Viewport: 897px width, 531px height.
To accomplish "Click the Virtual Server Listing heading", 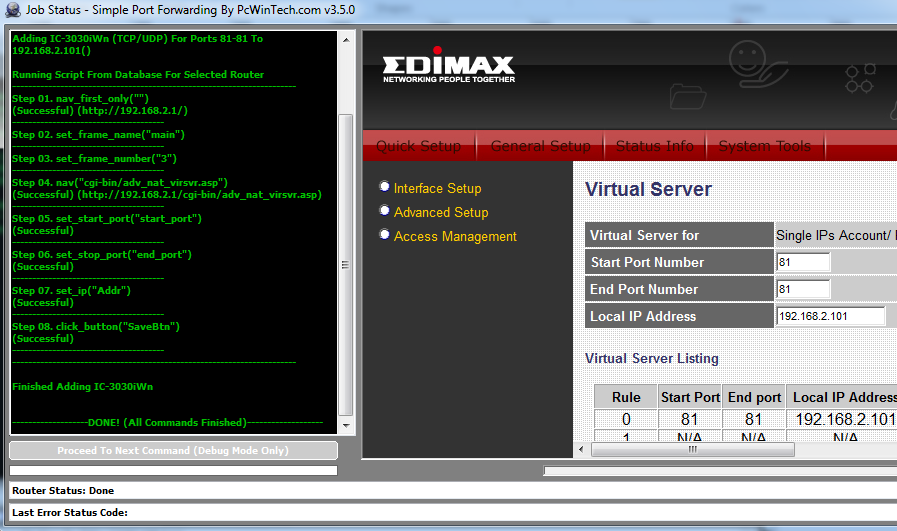I will point(652,358).
